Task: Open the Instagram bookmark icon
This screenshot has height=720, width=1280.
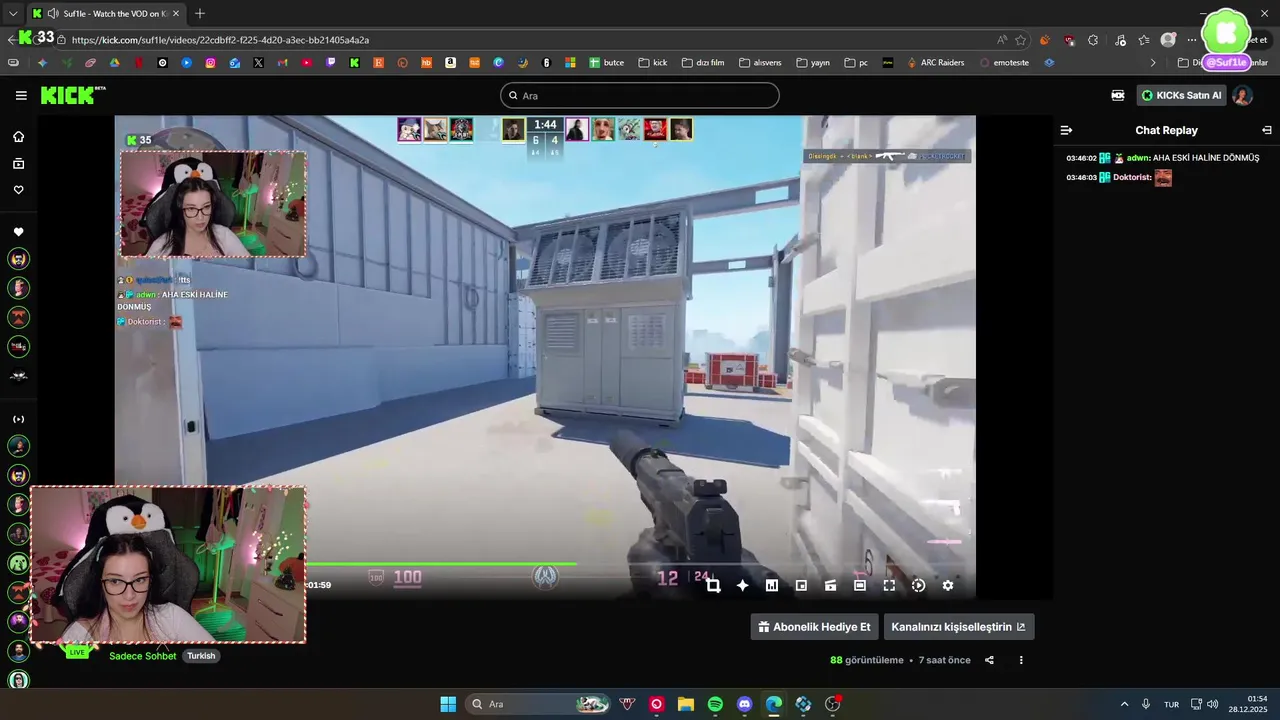Action: point(210,62)
